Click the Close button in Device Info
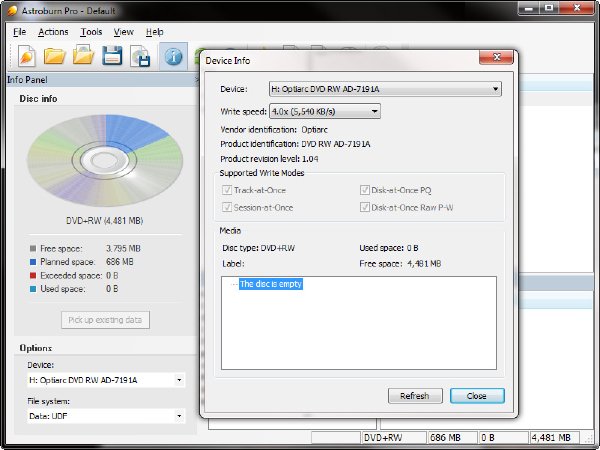 477,396
